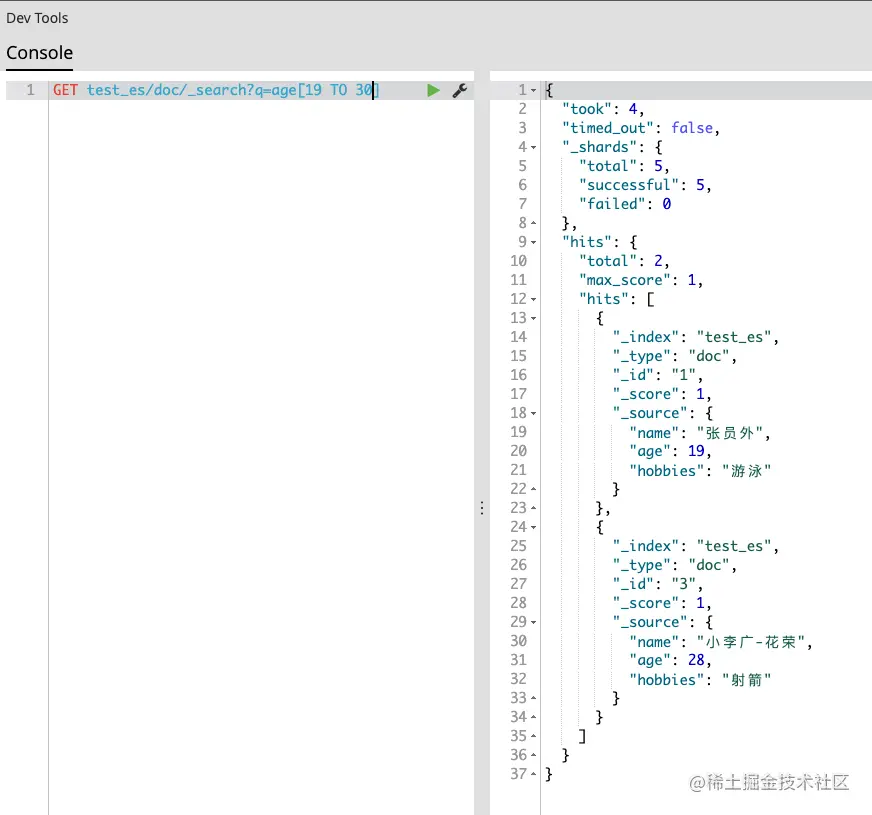
Task: Click first "_index": "test_es" on line 14
Action: coord(695,337)
